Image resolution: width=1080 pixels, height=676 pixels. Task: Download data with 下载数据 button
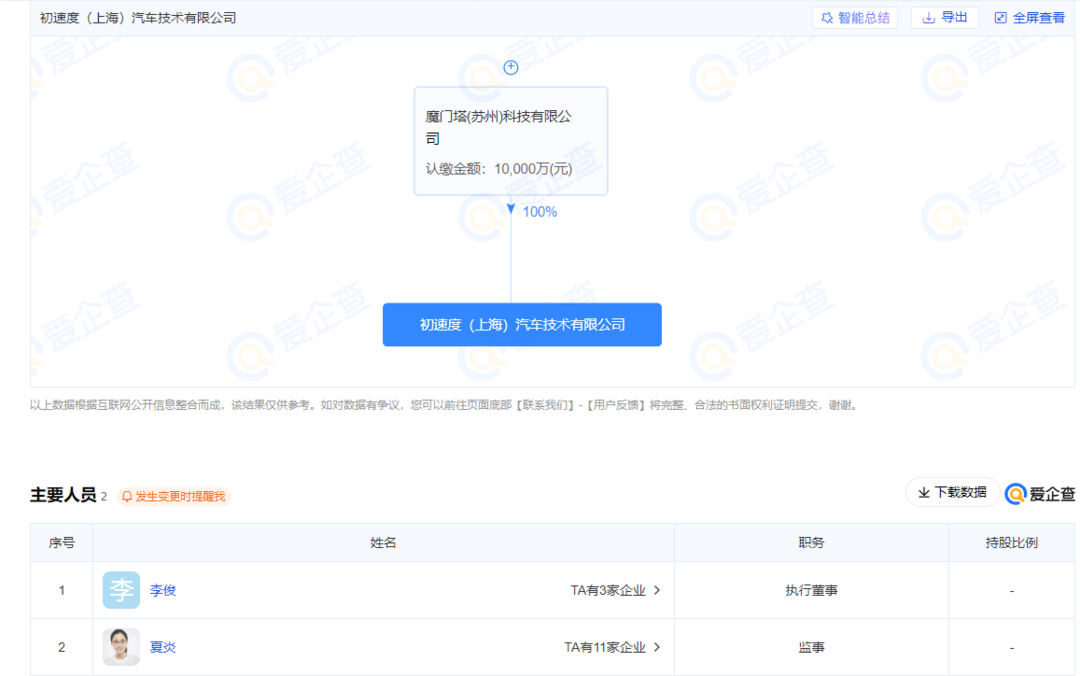[x=952, y=492]
